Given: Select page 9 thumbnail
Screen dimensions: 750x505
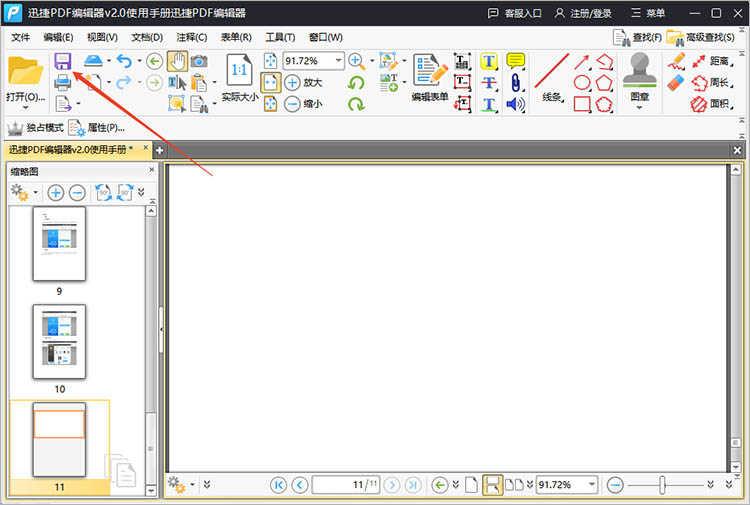Looking at the screenshot, I should coord(59,244).
